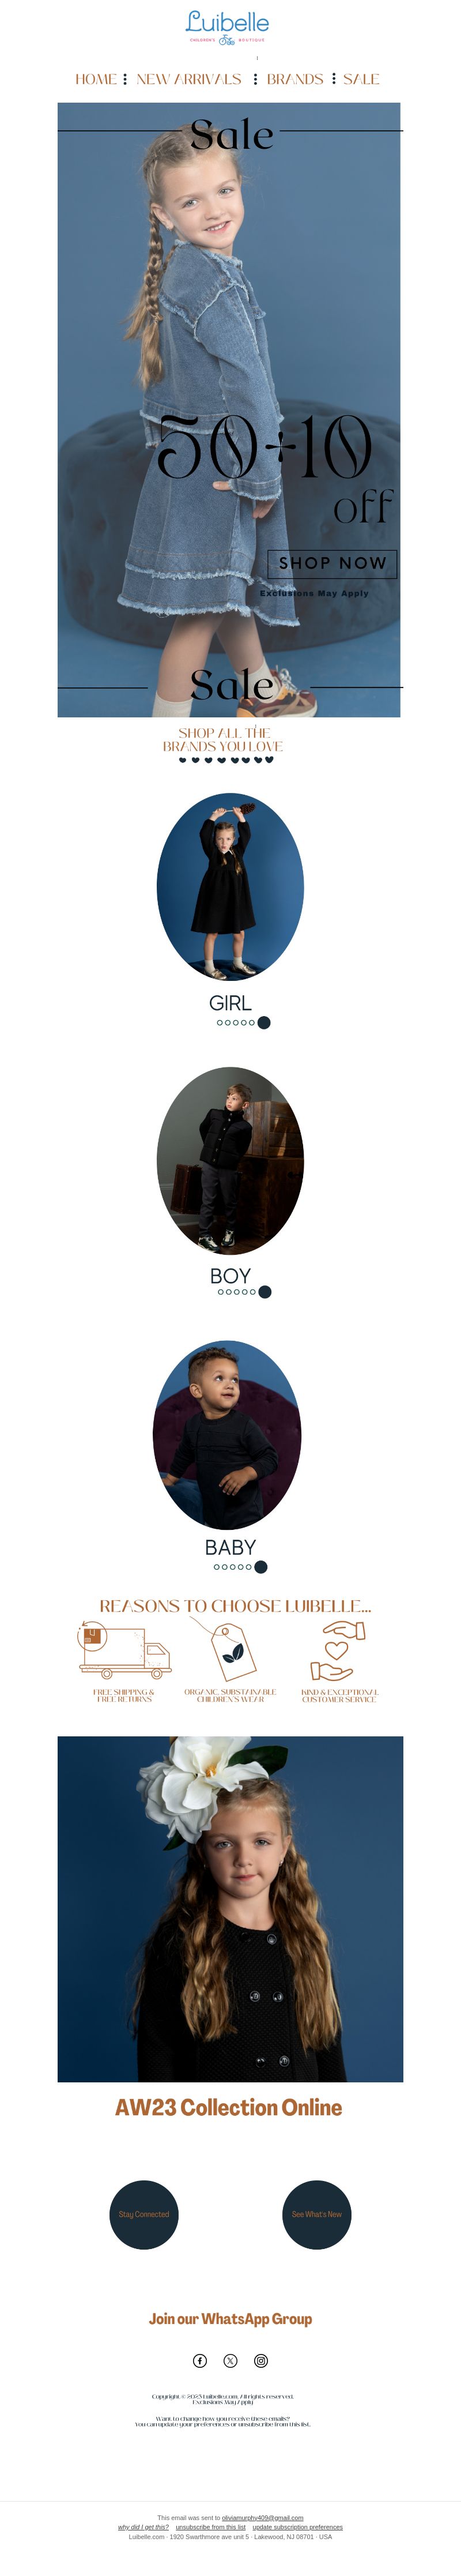Open the X (Twitter) icon
This screenshot has height=2576, width=461.
(x=230, y=2360)
